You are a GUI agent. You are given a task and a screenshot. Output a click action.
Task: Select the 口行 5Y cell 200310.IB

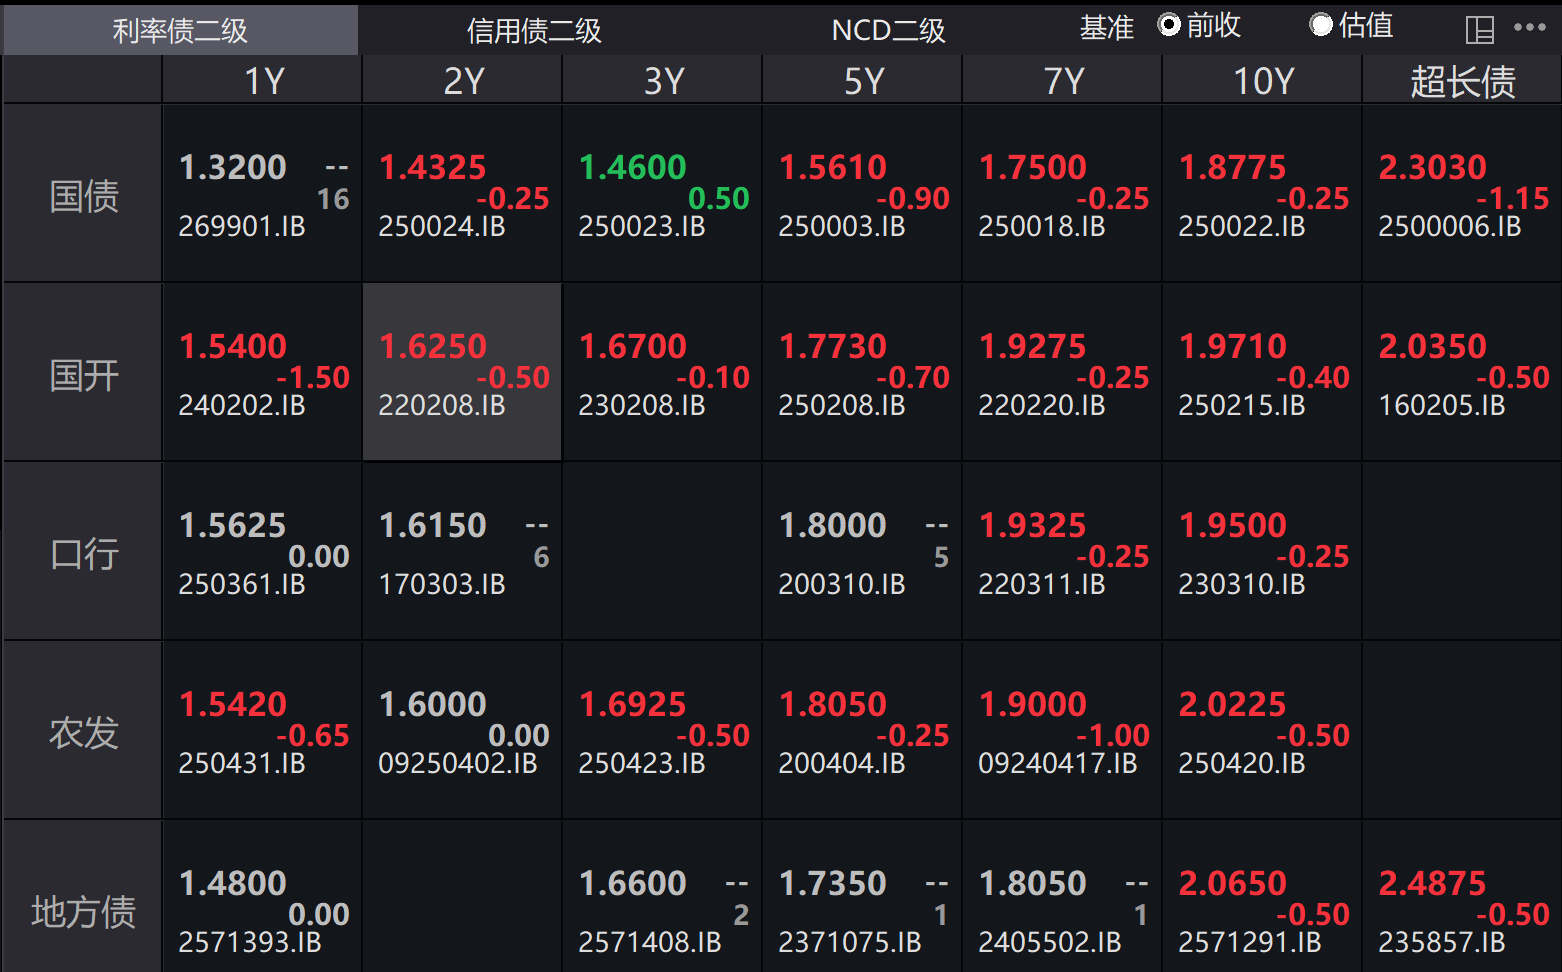(x=842, y=584)
